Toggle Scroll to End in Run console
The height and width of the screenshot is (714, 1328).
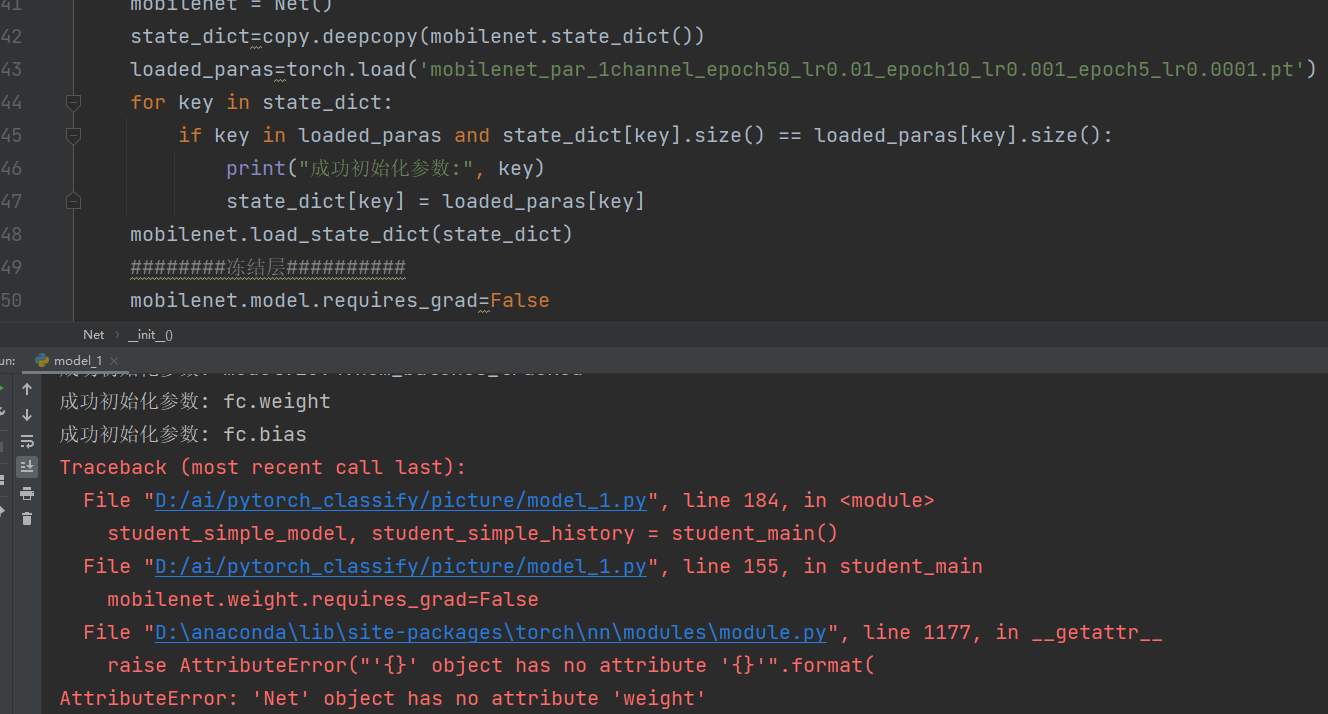pyautogui.click(x=27, y=467)
